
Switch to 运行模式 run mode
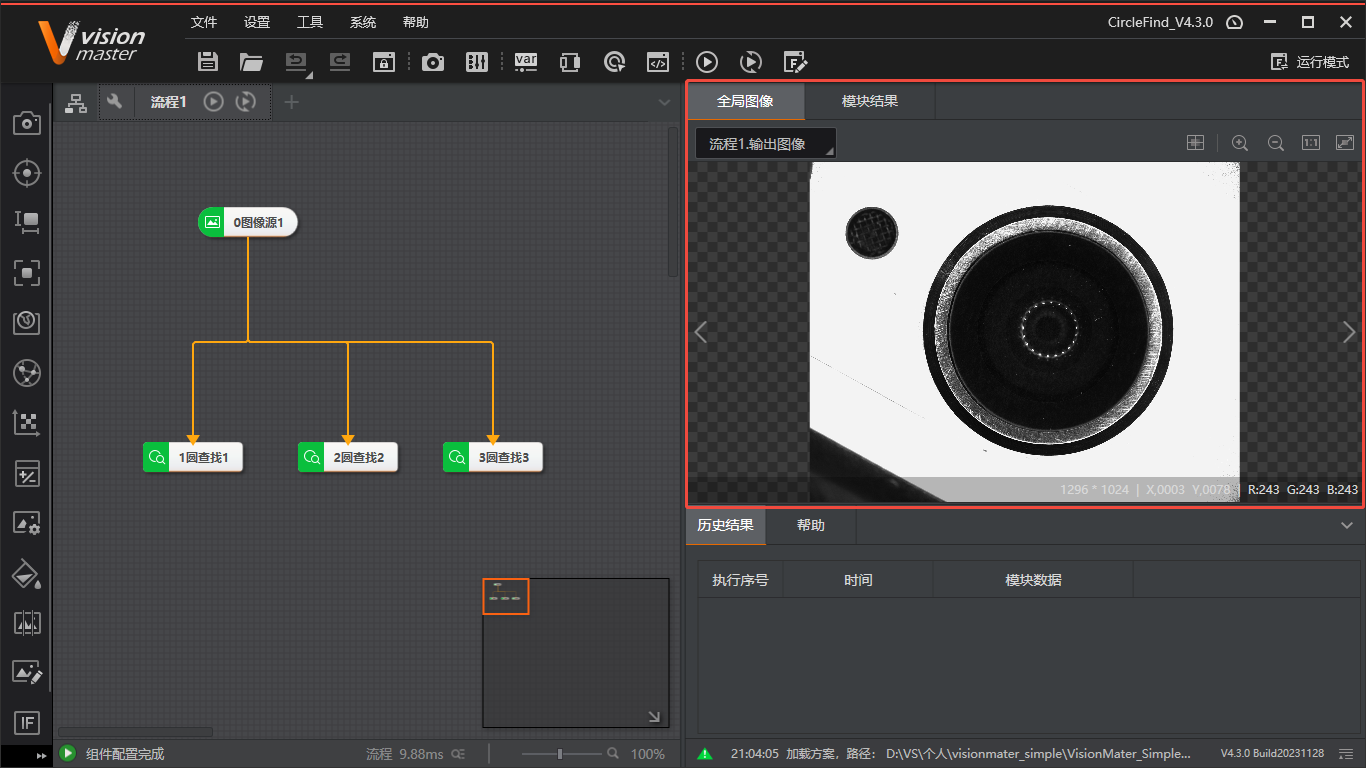tap(1310, 62)
